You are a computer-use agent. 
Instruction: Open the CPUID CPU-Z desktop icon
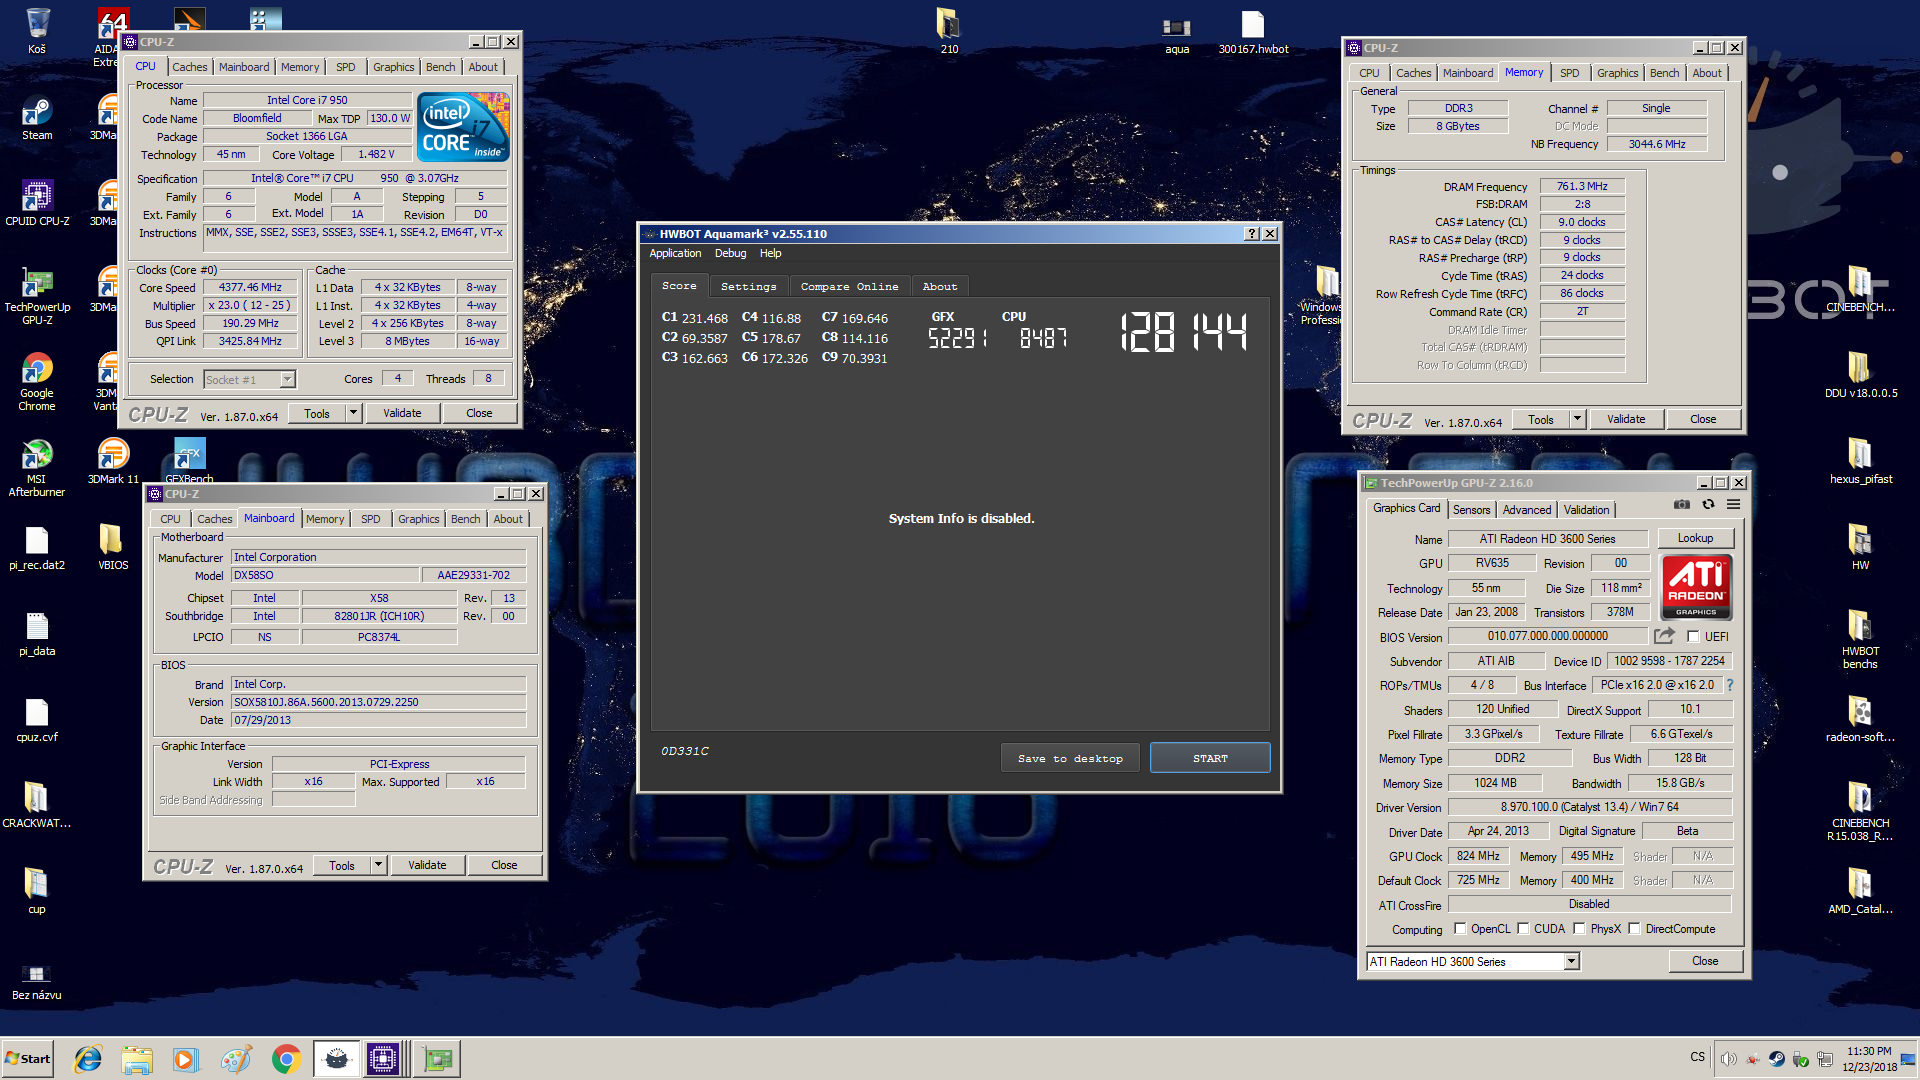coord(37,204)
